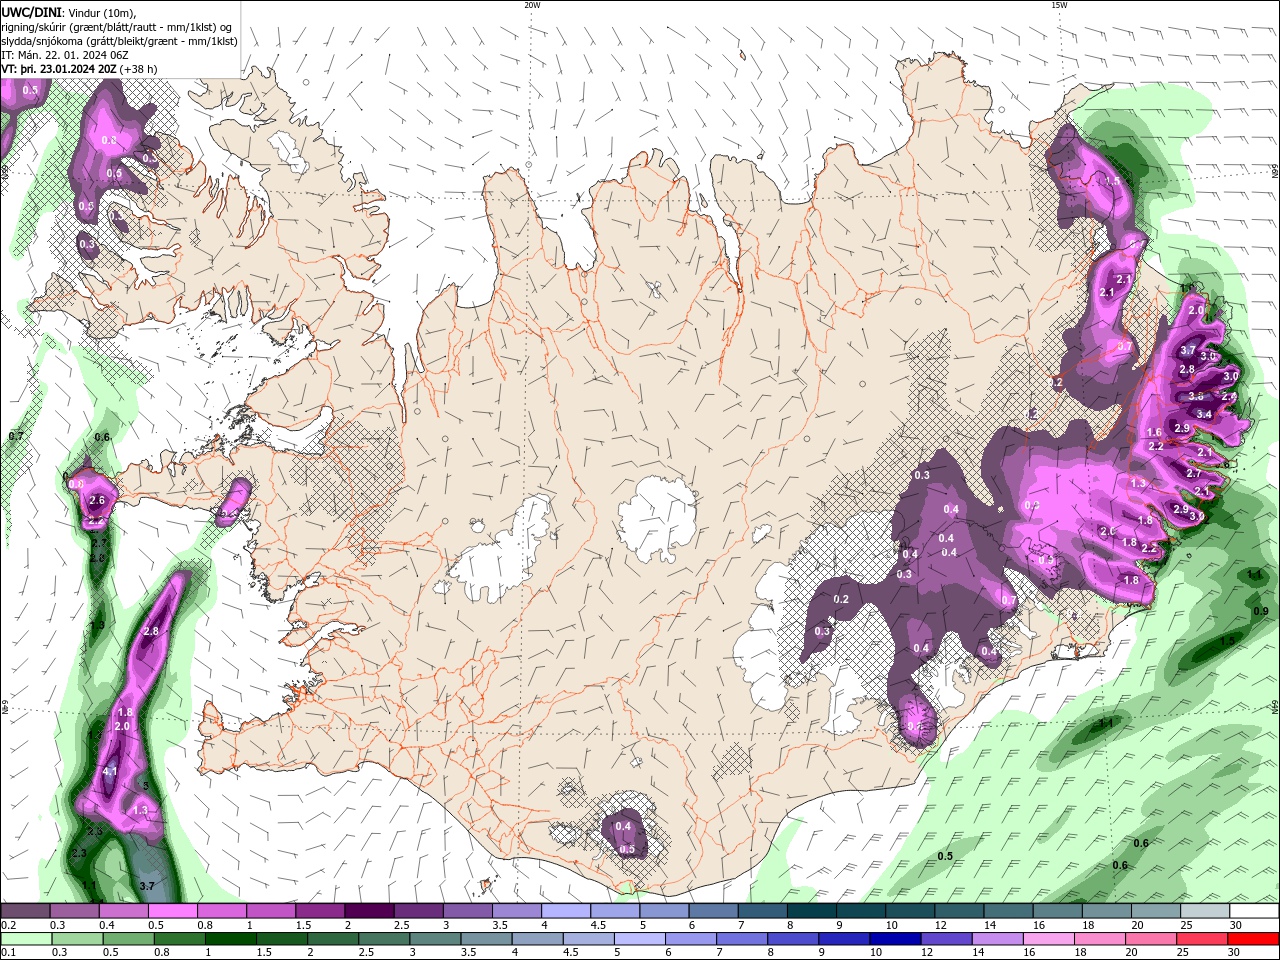Click the bright red rain swatch labeled 30
Screen dimensions: 1280x960
click(1255, 939)
